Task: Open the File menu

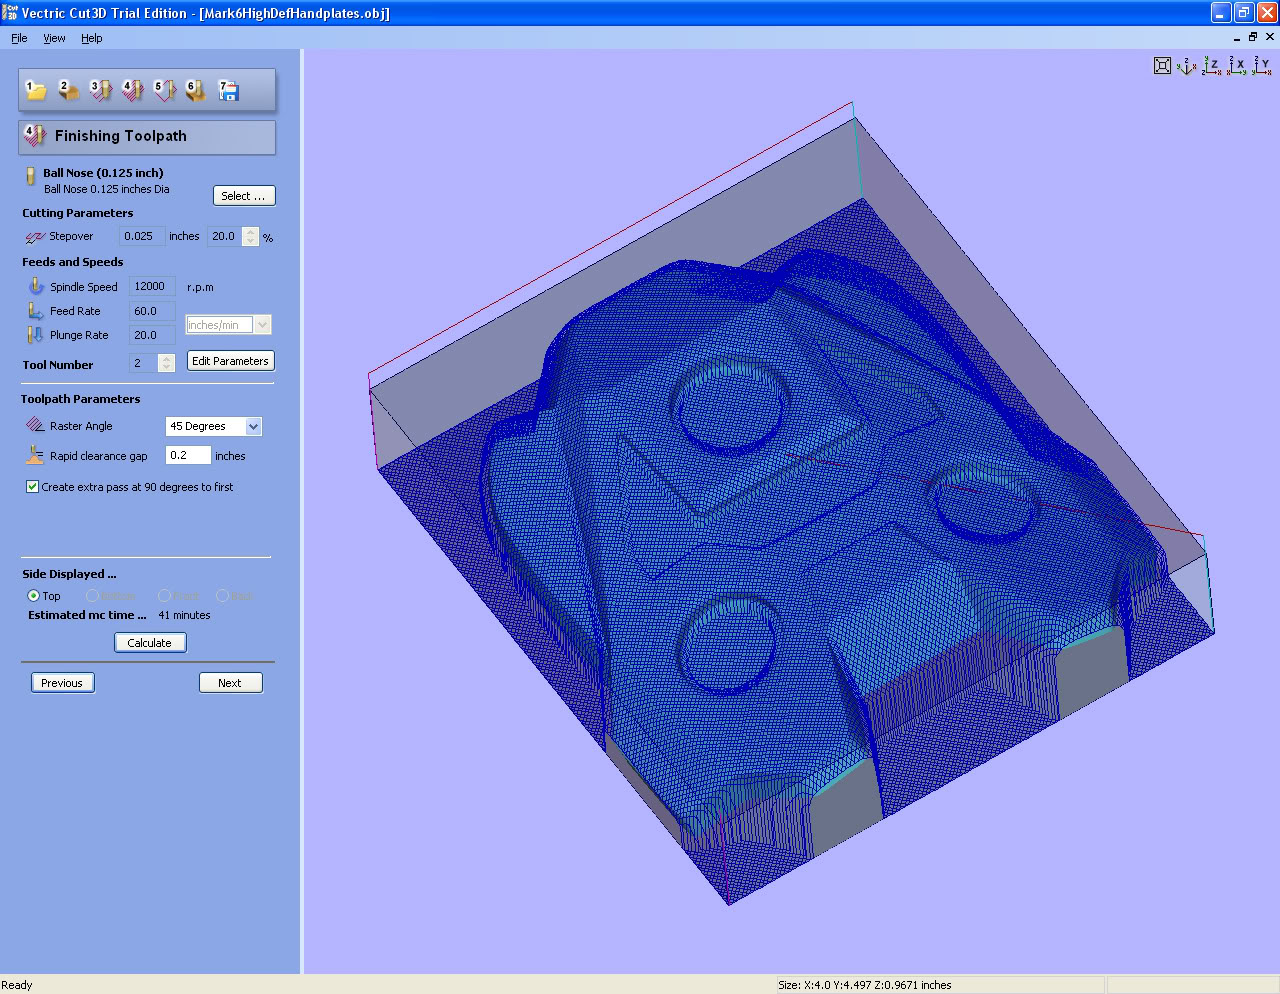Action: click(19, 38)
